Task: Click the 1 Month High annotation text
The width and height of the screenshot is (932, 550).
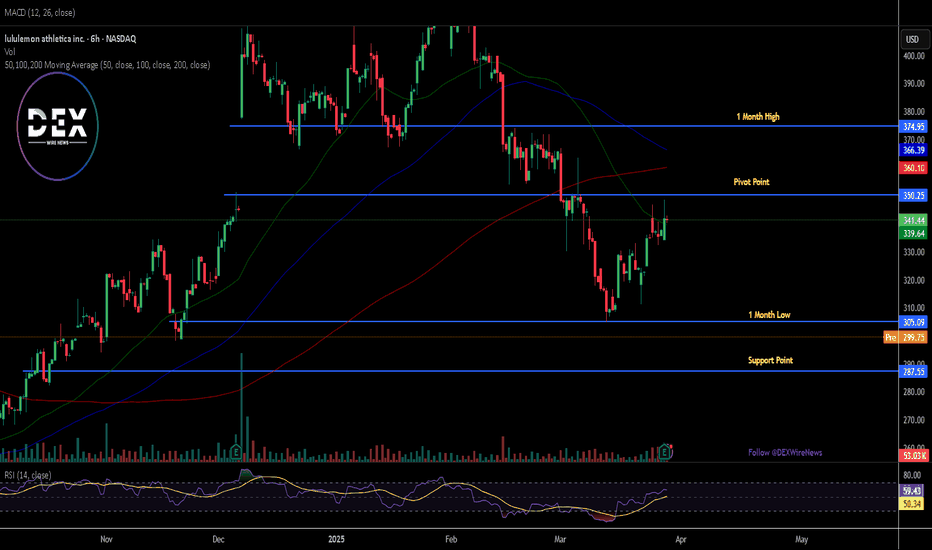Action: [758, 117]
